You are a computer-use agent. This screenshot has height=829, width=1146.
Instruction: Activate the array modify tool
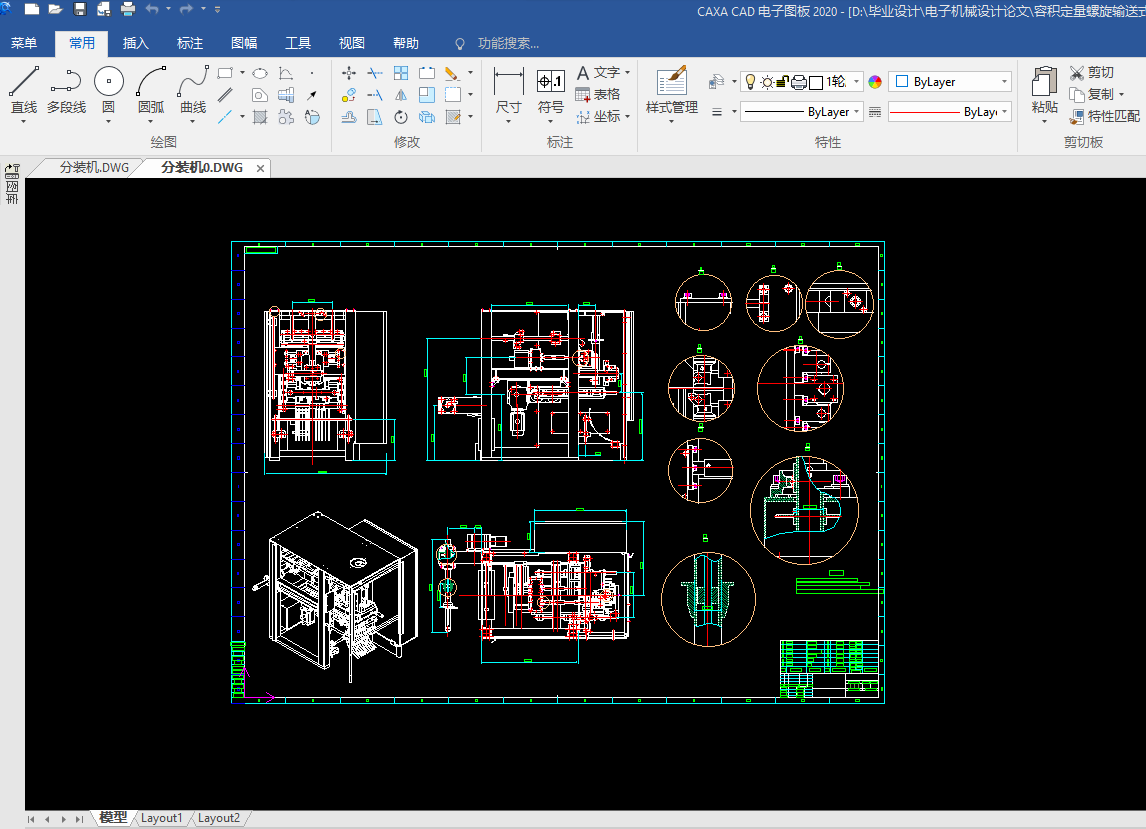[x=401, y=73]
